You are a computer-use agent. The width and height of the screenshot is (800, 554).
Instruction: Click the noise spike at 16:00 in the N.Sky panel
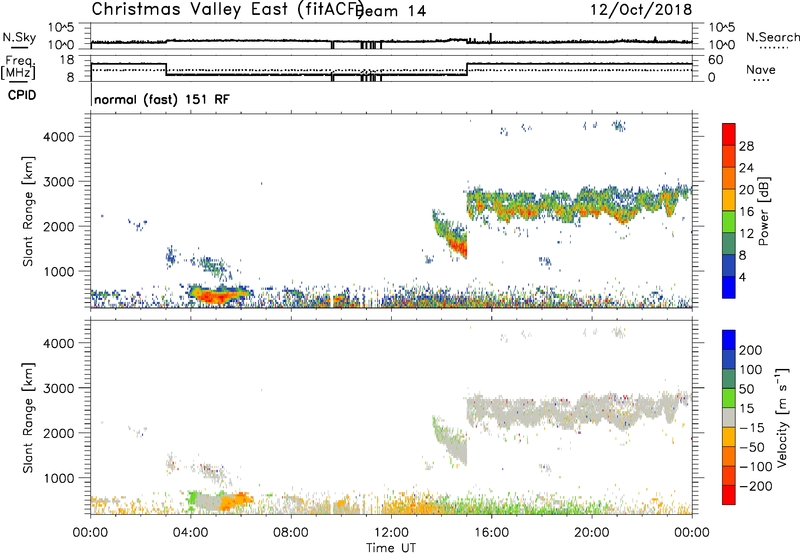click(491, 38)
